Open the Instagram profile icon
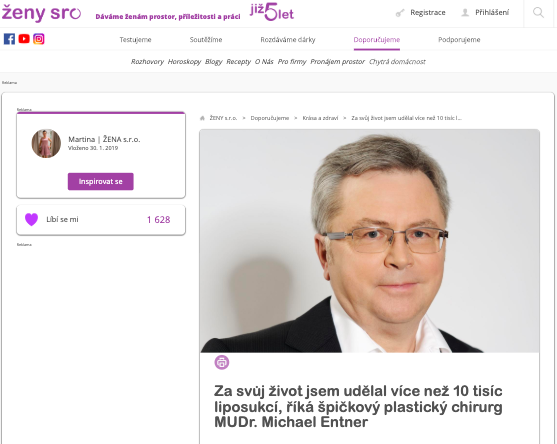The image size is (557, 444). click(x=39, y=39)
